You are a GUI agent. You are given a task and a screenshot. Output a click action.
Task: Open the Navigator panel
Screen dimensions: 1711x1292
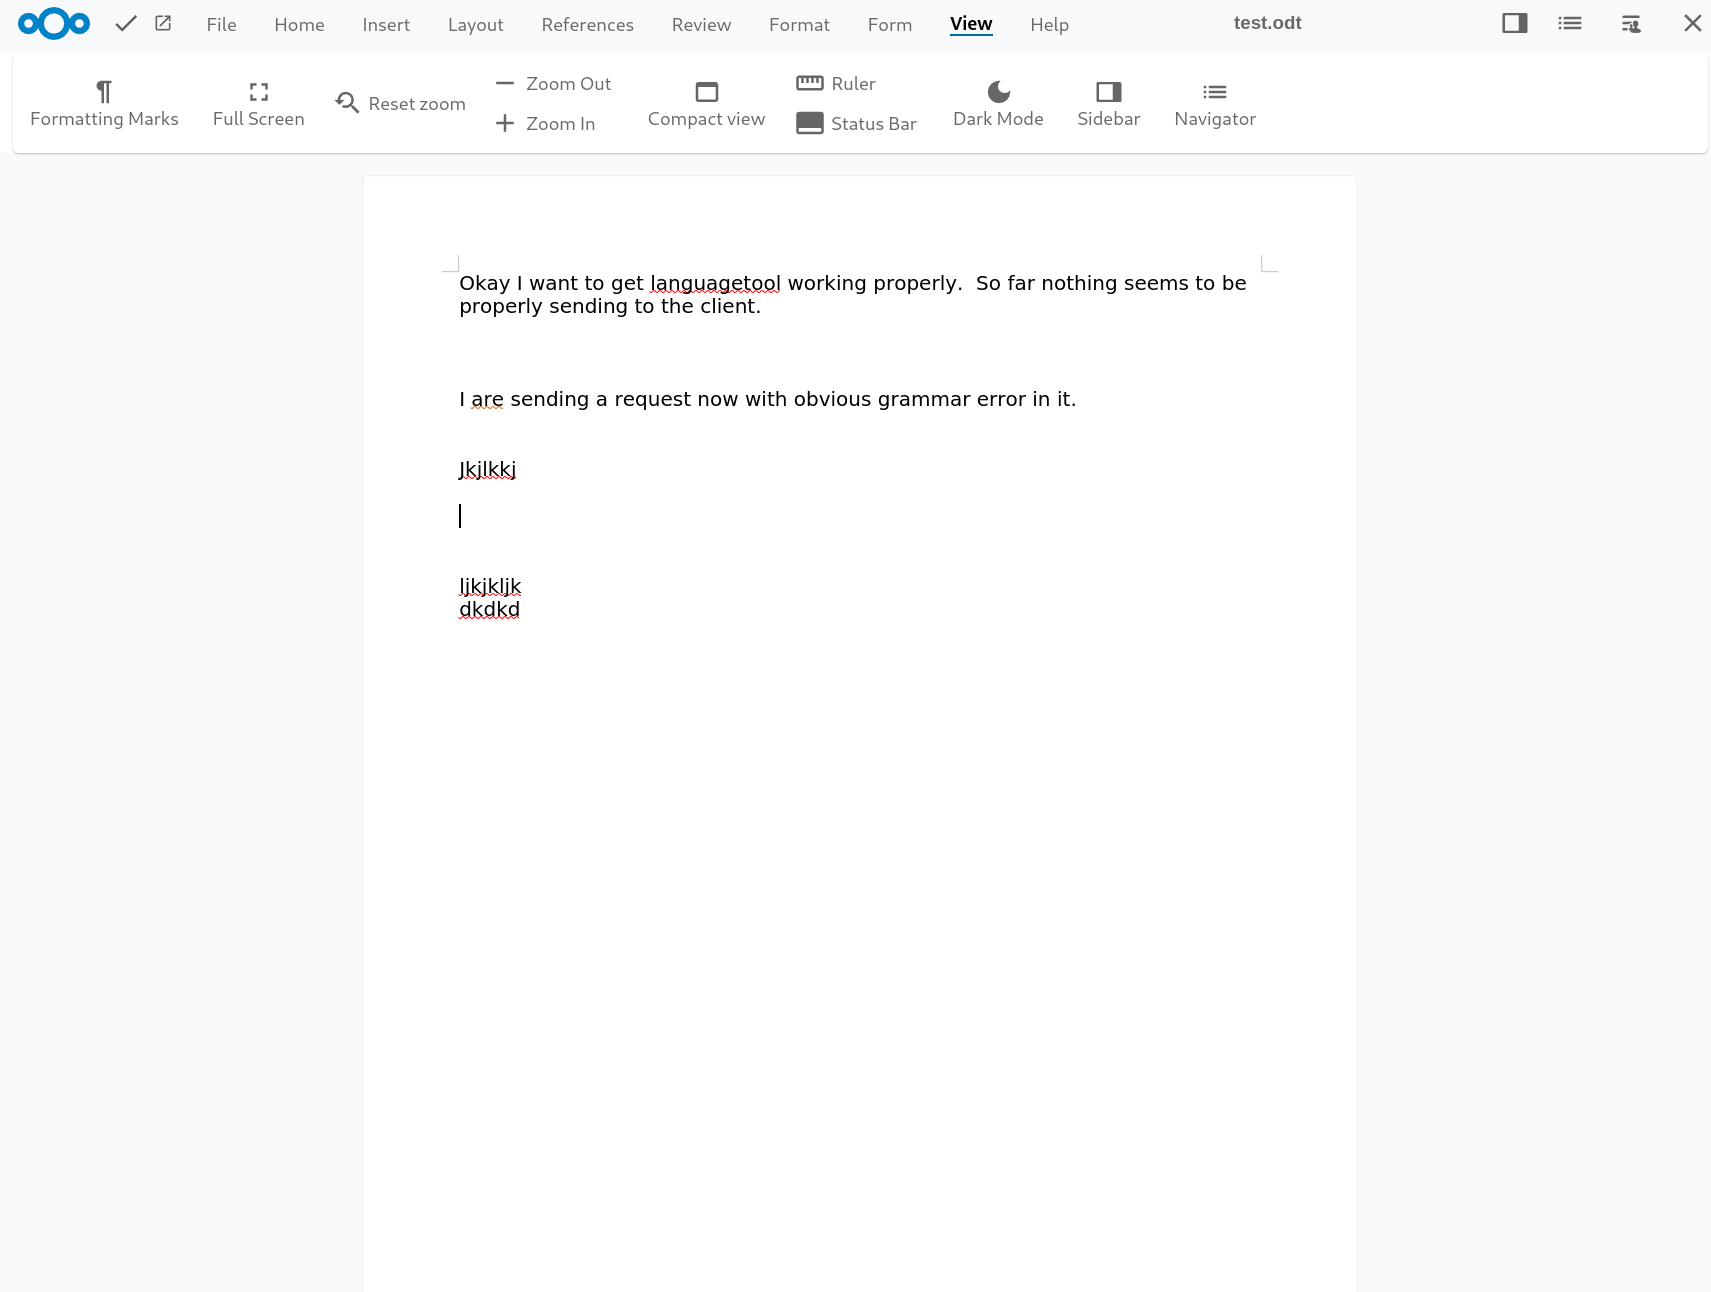pyautogui.click(x=1214, y=103)
